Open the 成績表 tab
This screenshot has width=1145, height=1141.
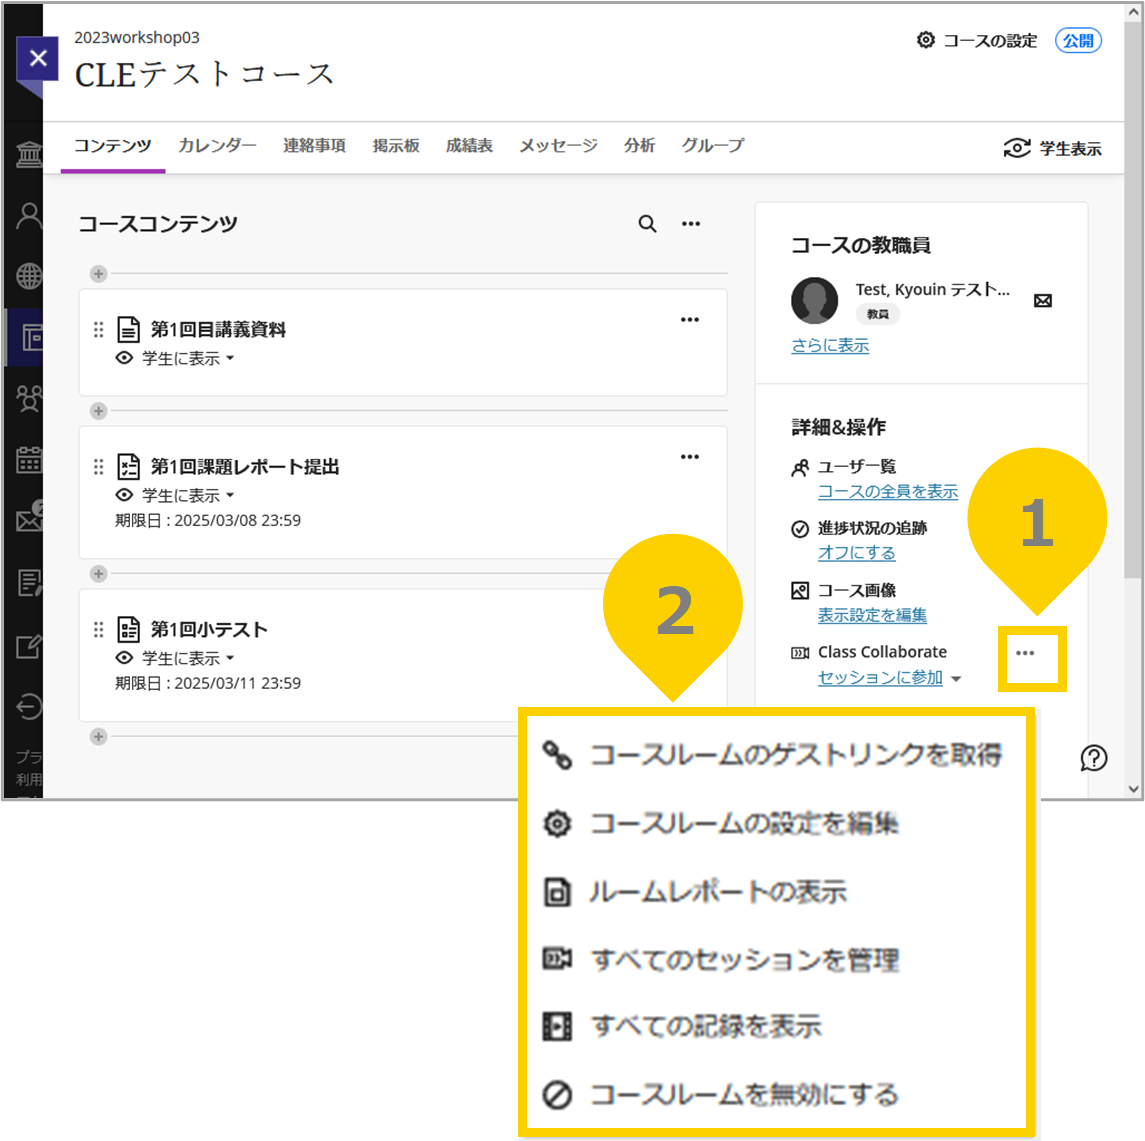469,145
